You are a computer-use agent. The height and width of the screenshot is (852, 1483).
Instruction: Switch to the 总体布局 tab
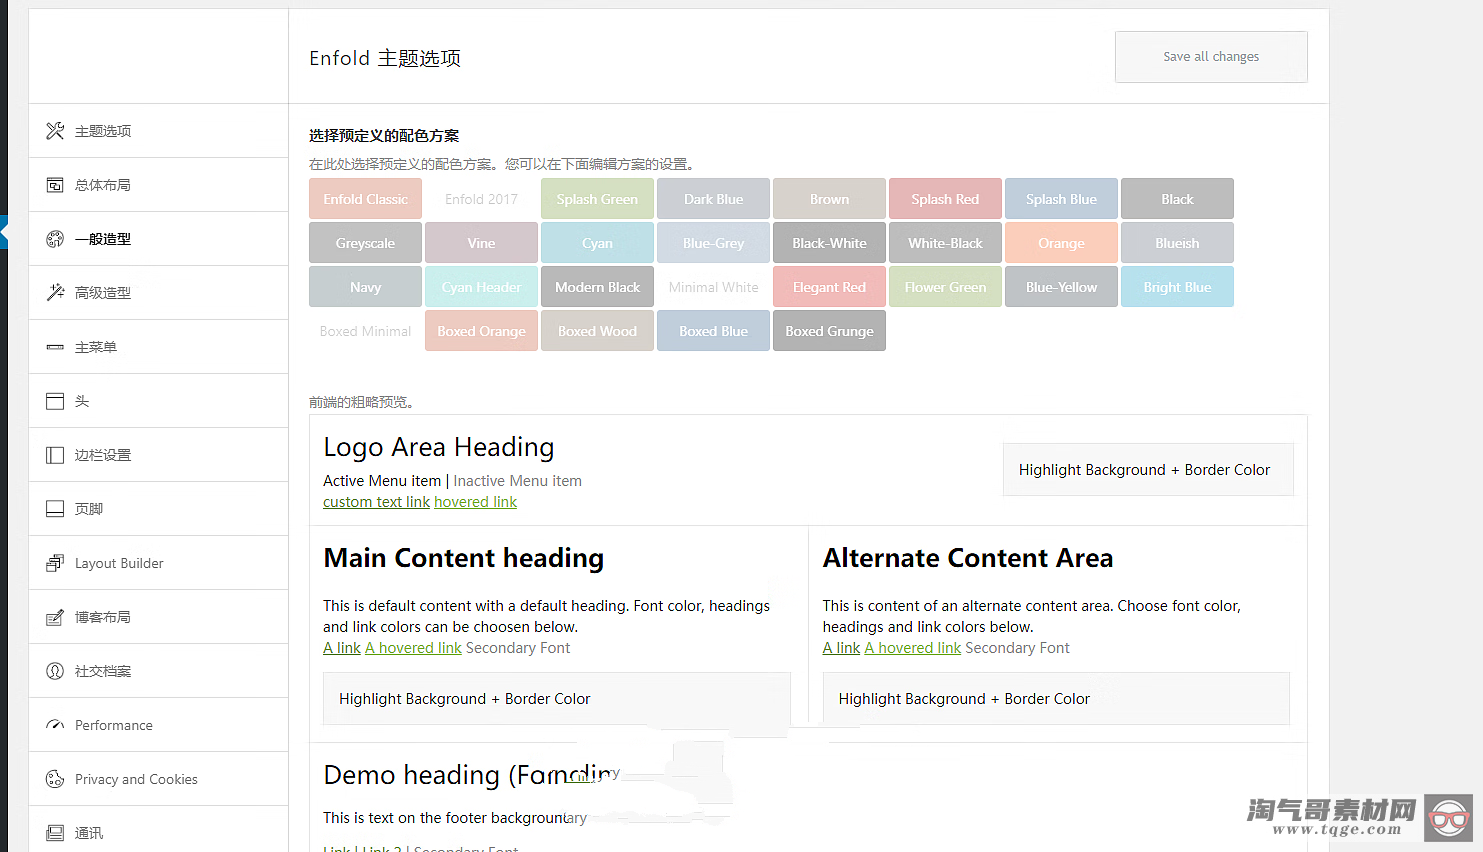point(159,185)
